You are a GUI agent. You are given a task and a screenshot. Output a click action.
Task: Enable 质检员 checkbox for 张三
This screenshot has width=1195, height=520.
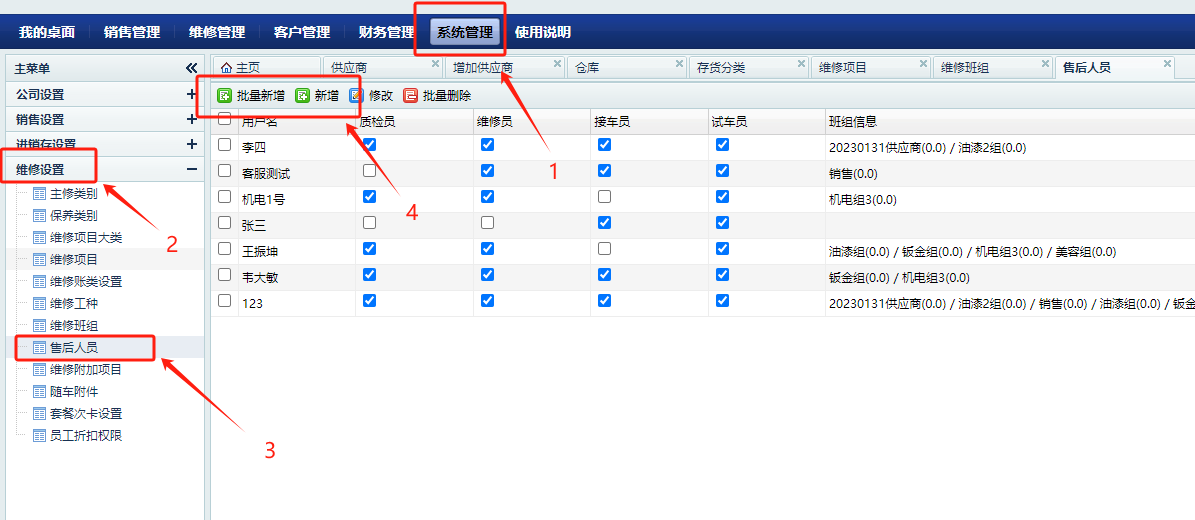(370, 222)
